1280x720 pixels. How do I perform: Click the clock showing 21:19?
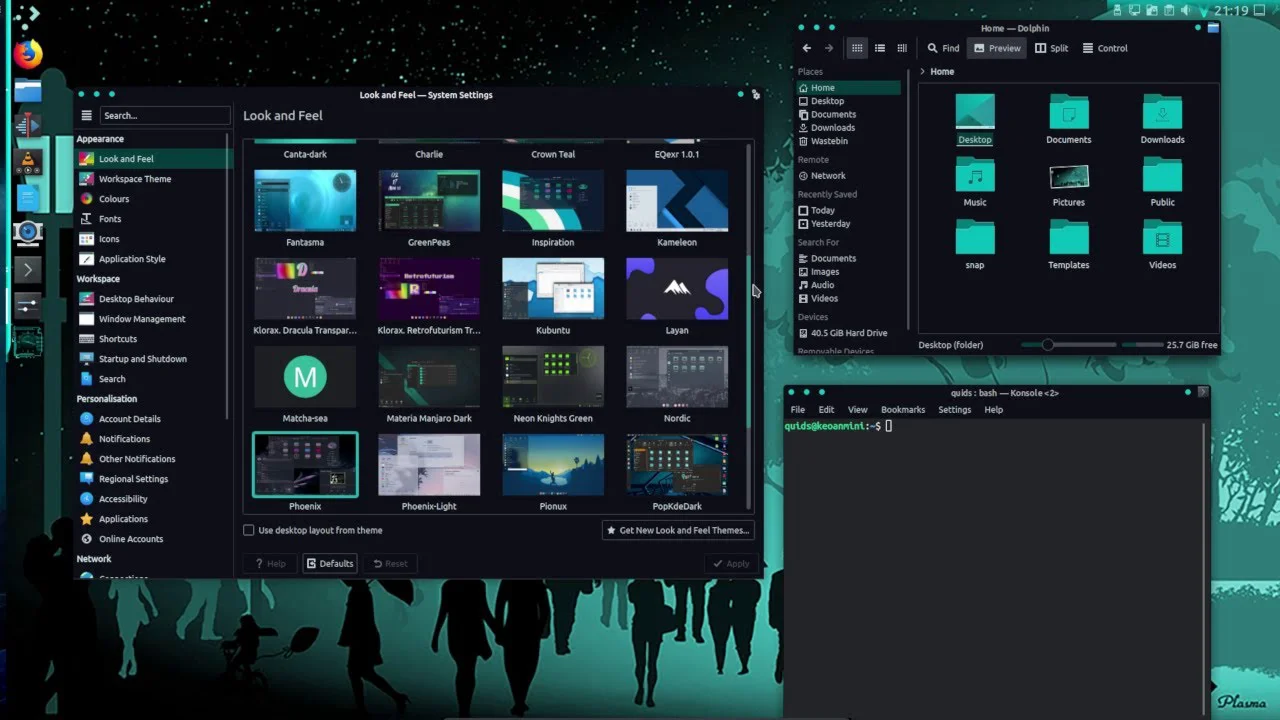(x=1232, y=11)
